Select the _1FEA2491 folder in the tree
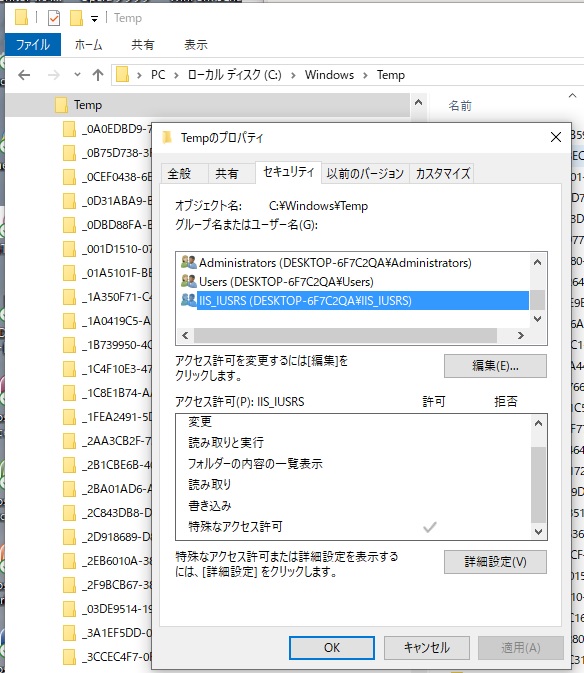 pyautogui.click(x=107, y=417)
